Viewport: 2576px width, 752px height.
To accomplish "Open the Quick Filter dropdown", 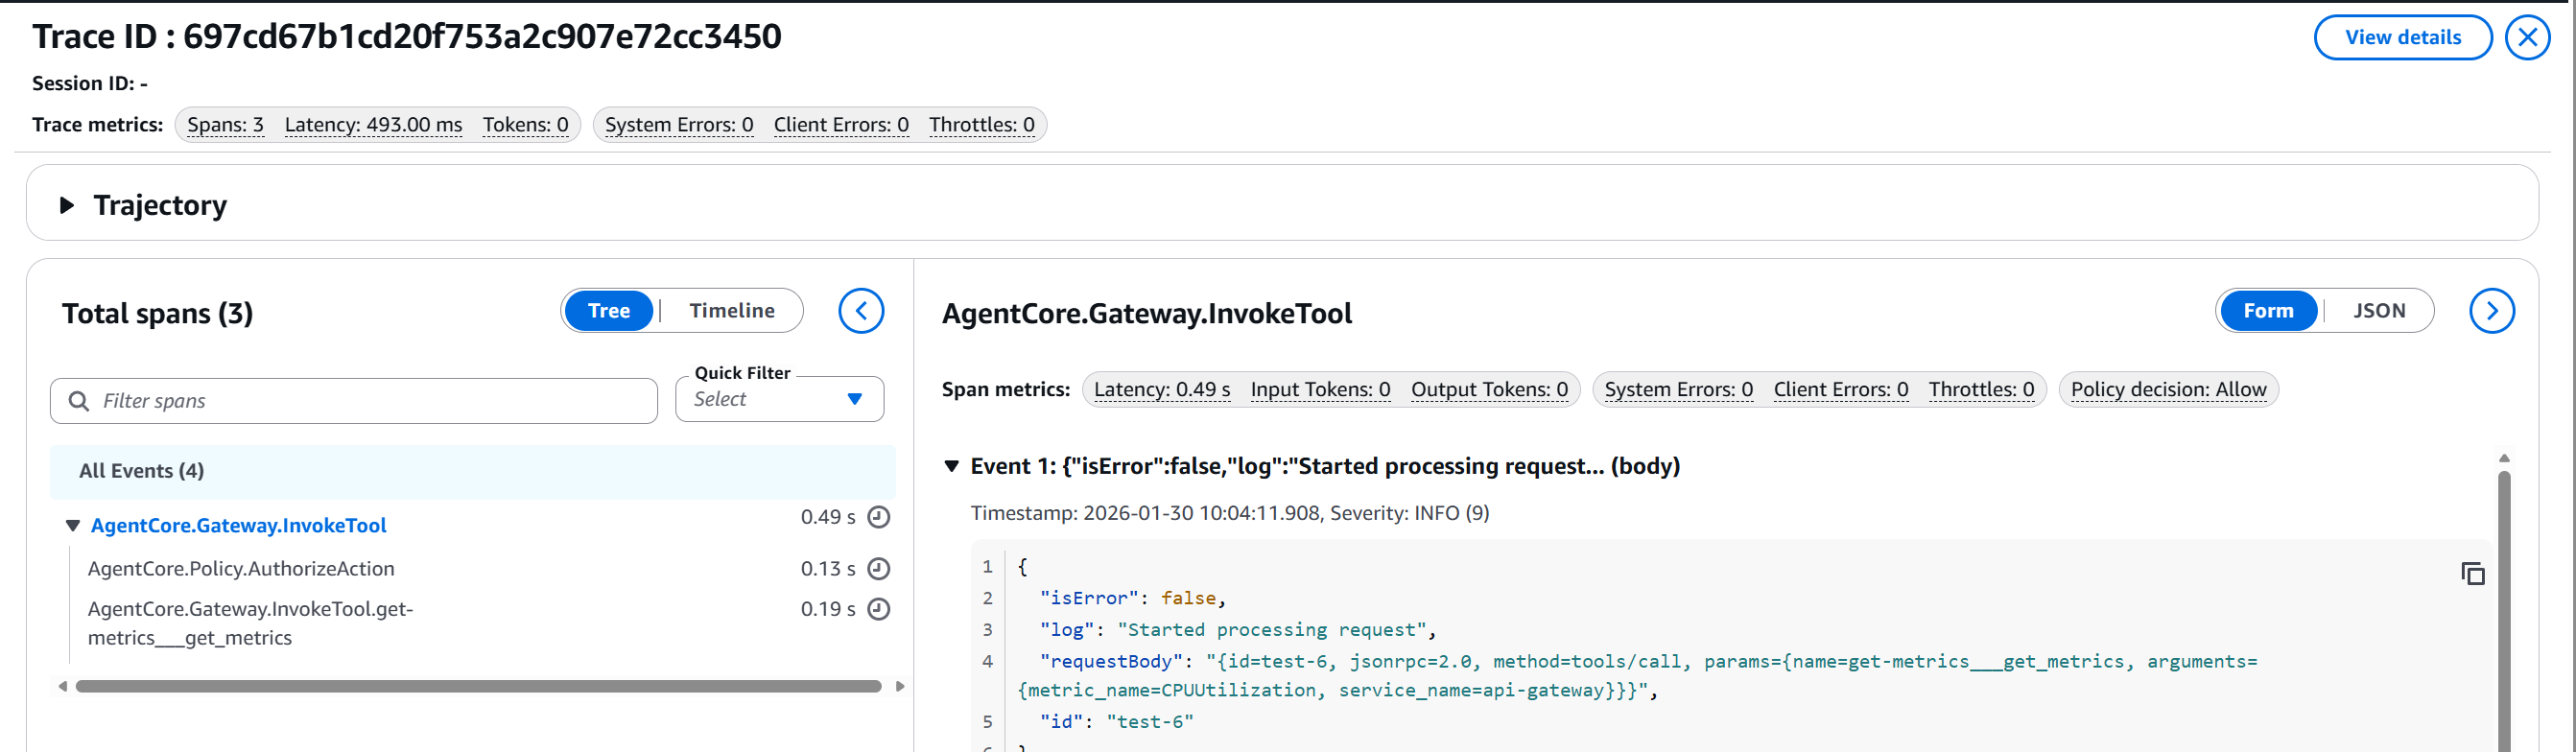I will click(778, 399).
